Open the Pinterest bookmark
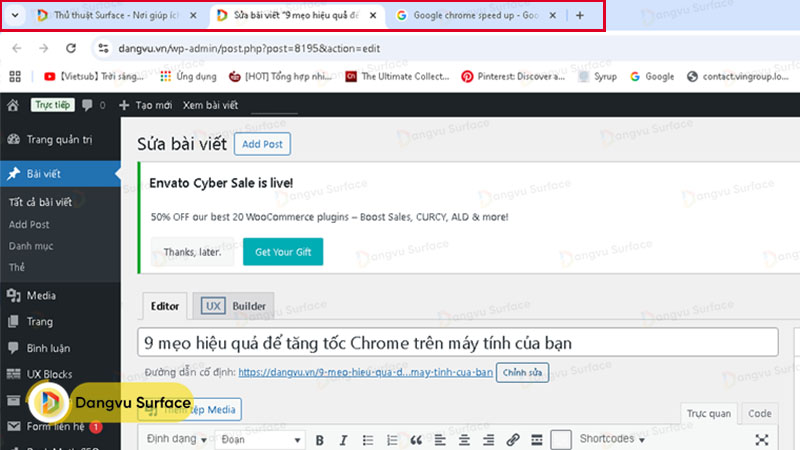The height and width of the screenshot is (450, 800). 513,77
